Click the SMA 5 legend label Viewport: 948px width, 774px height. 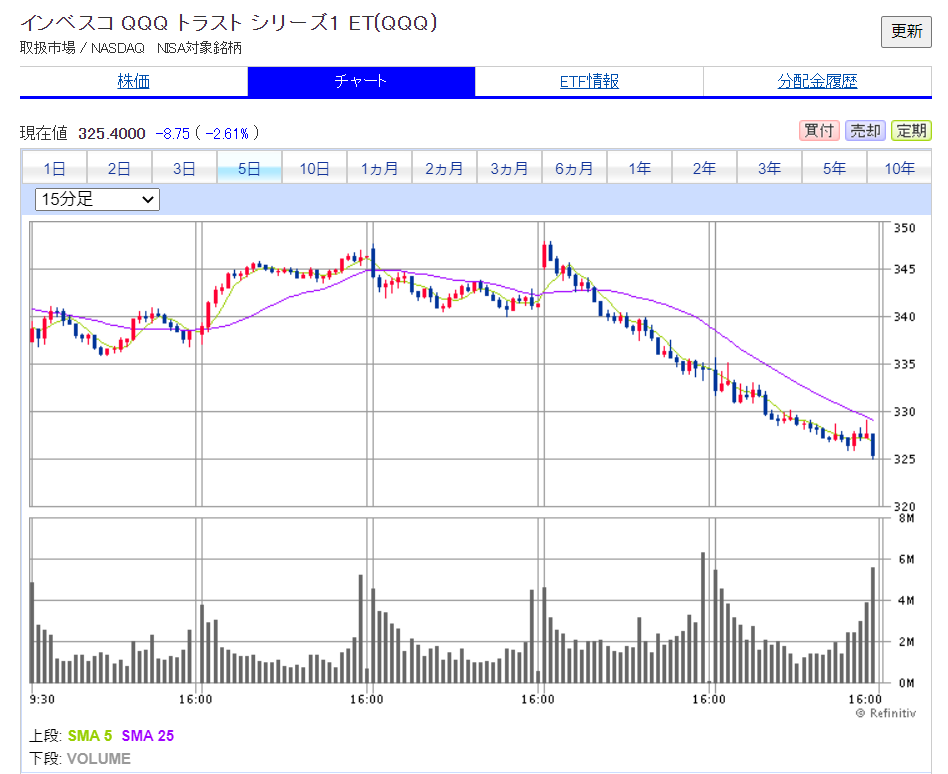coord(89,736)
